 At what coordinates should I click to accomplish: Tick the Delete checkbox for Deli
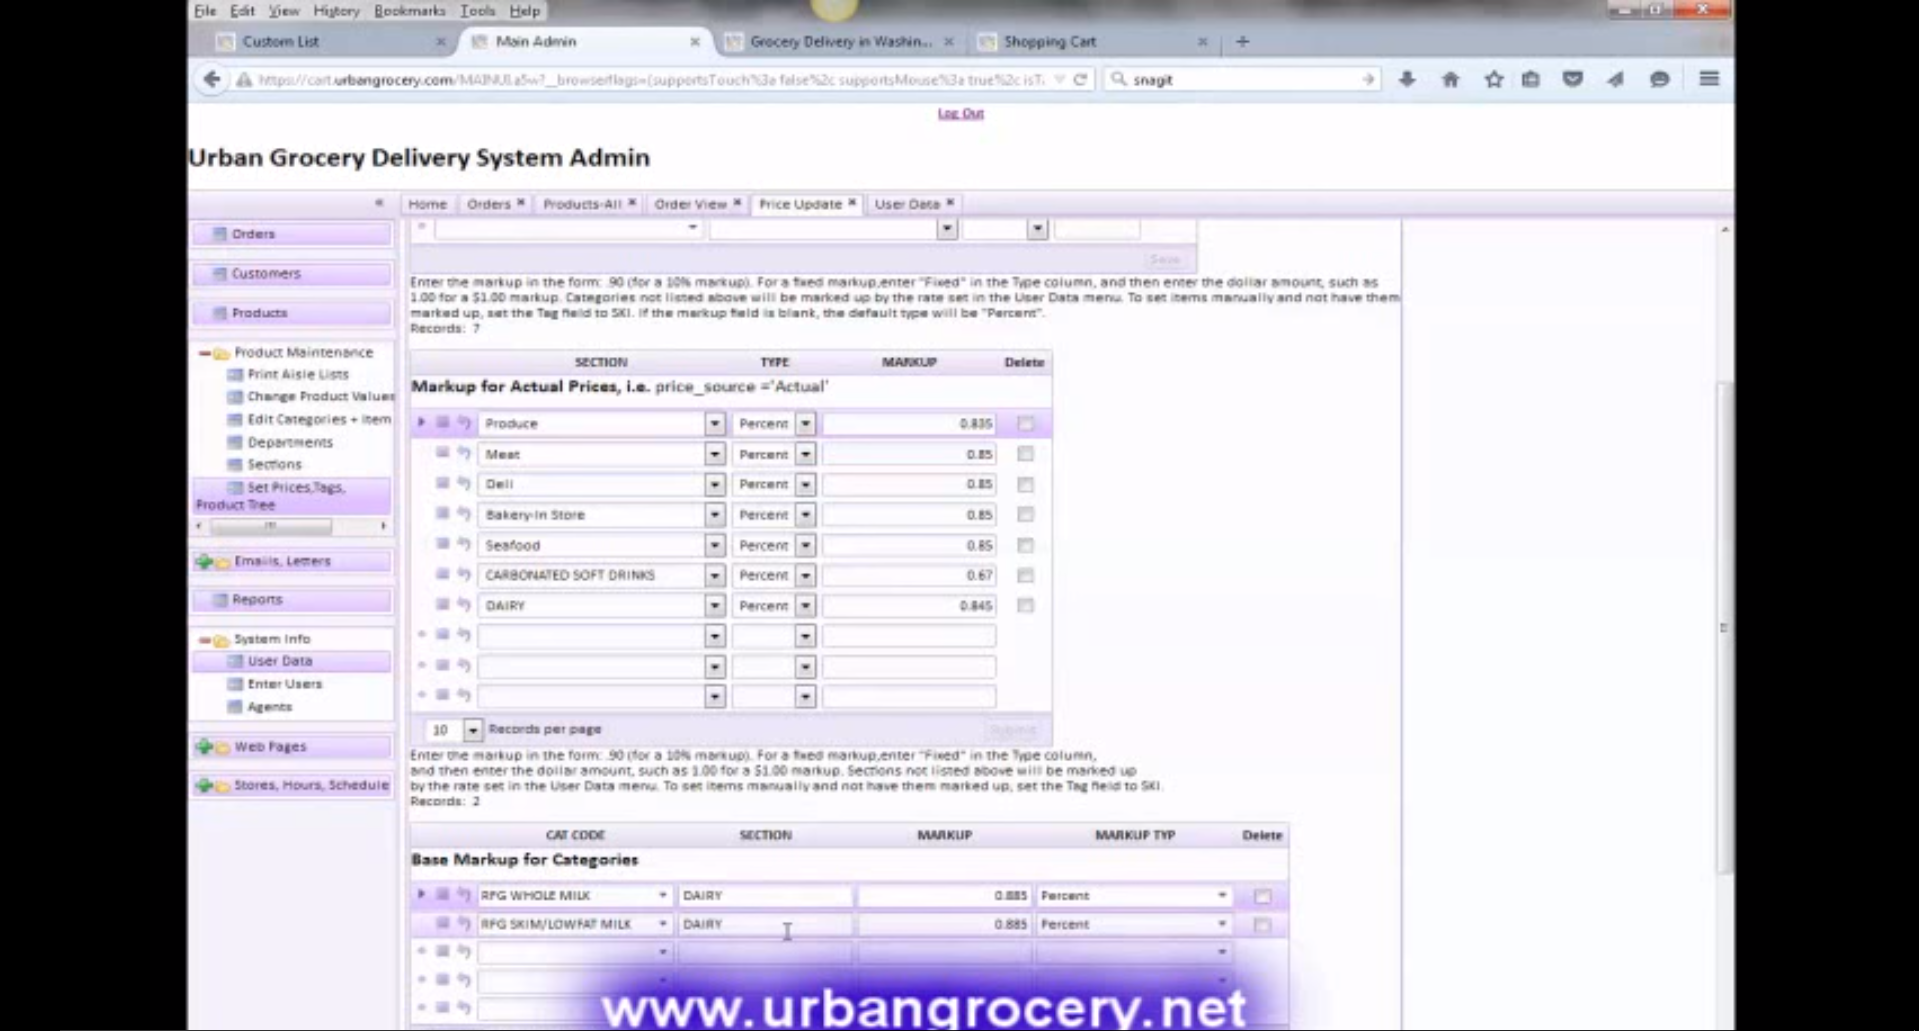coord(1025,484)
